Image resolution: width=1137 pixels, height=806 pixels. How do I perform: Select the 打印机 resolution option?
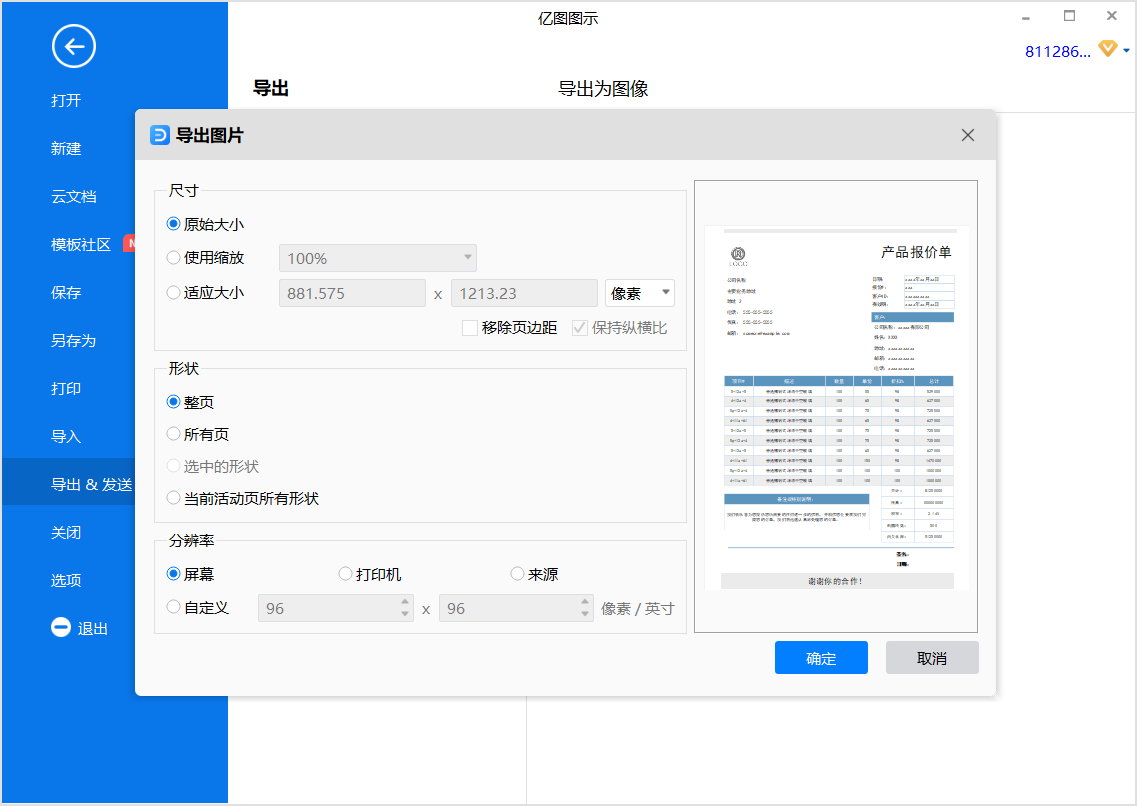[x=345, y=574]
